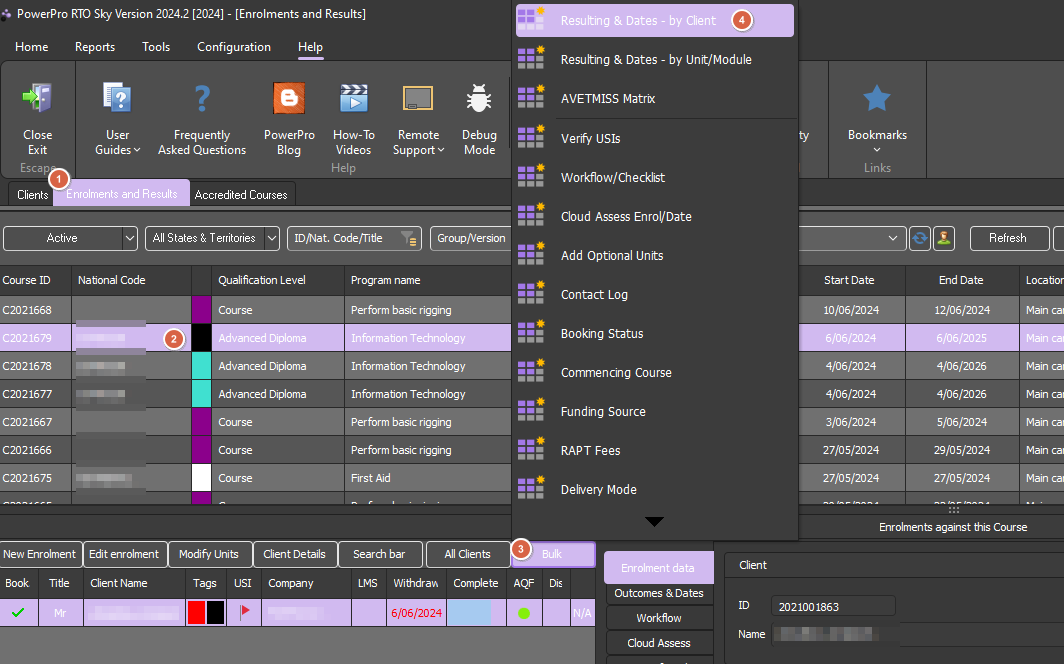Screen dimensions: 1064x664
Task: Open the Outcomes & Dates tab
Action: pos(659,593)
